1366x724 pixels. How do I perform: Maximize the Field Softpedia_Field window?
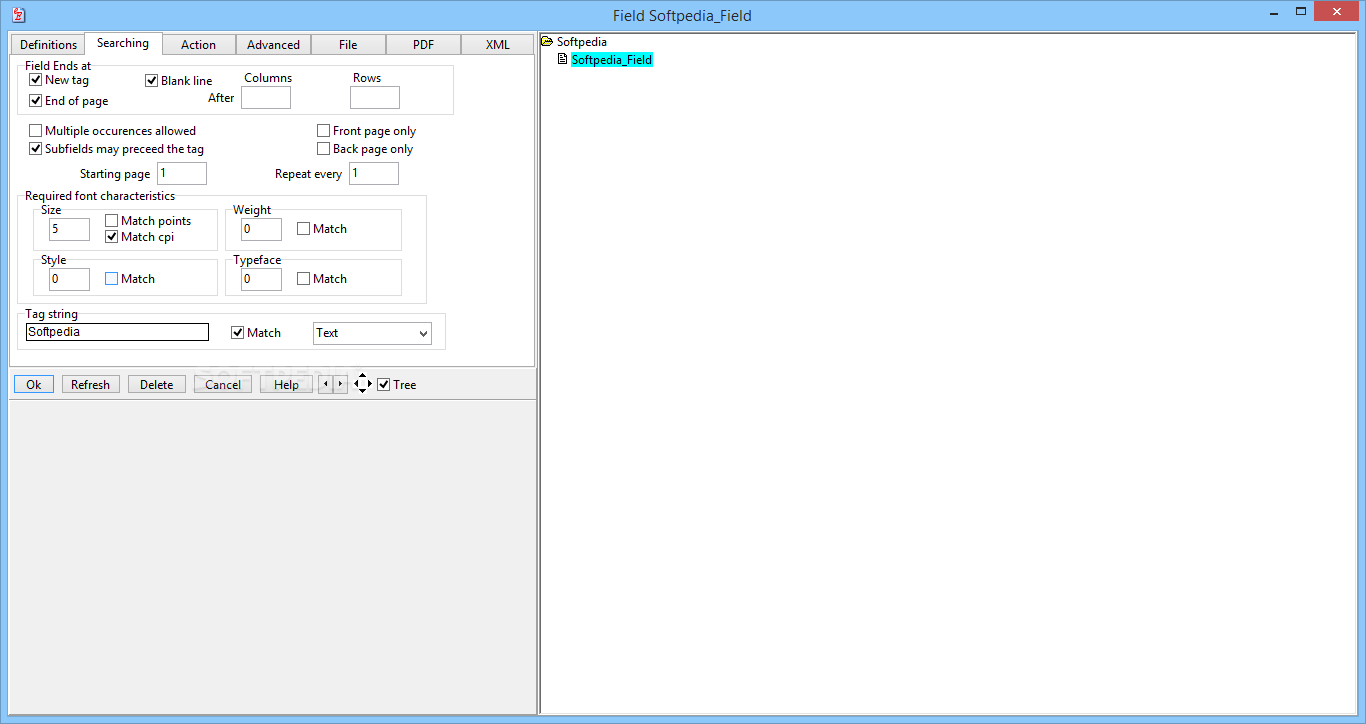tap(1301, 11)
